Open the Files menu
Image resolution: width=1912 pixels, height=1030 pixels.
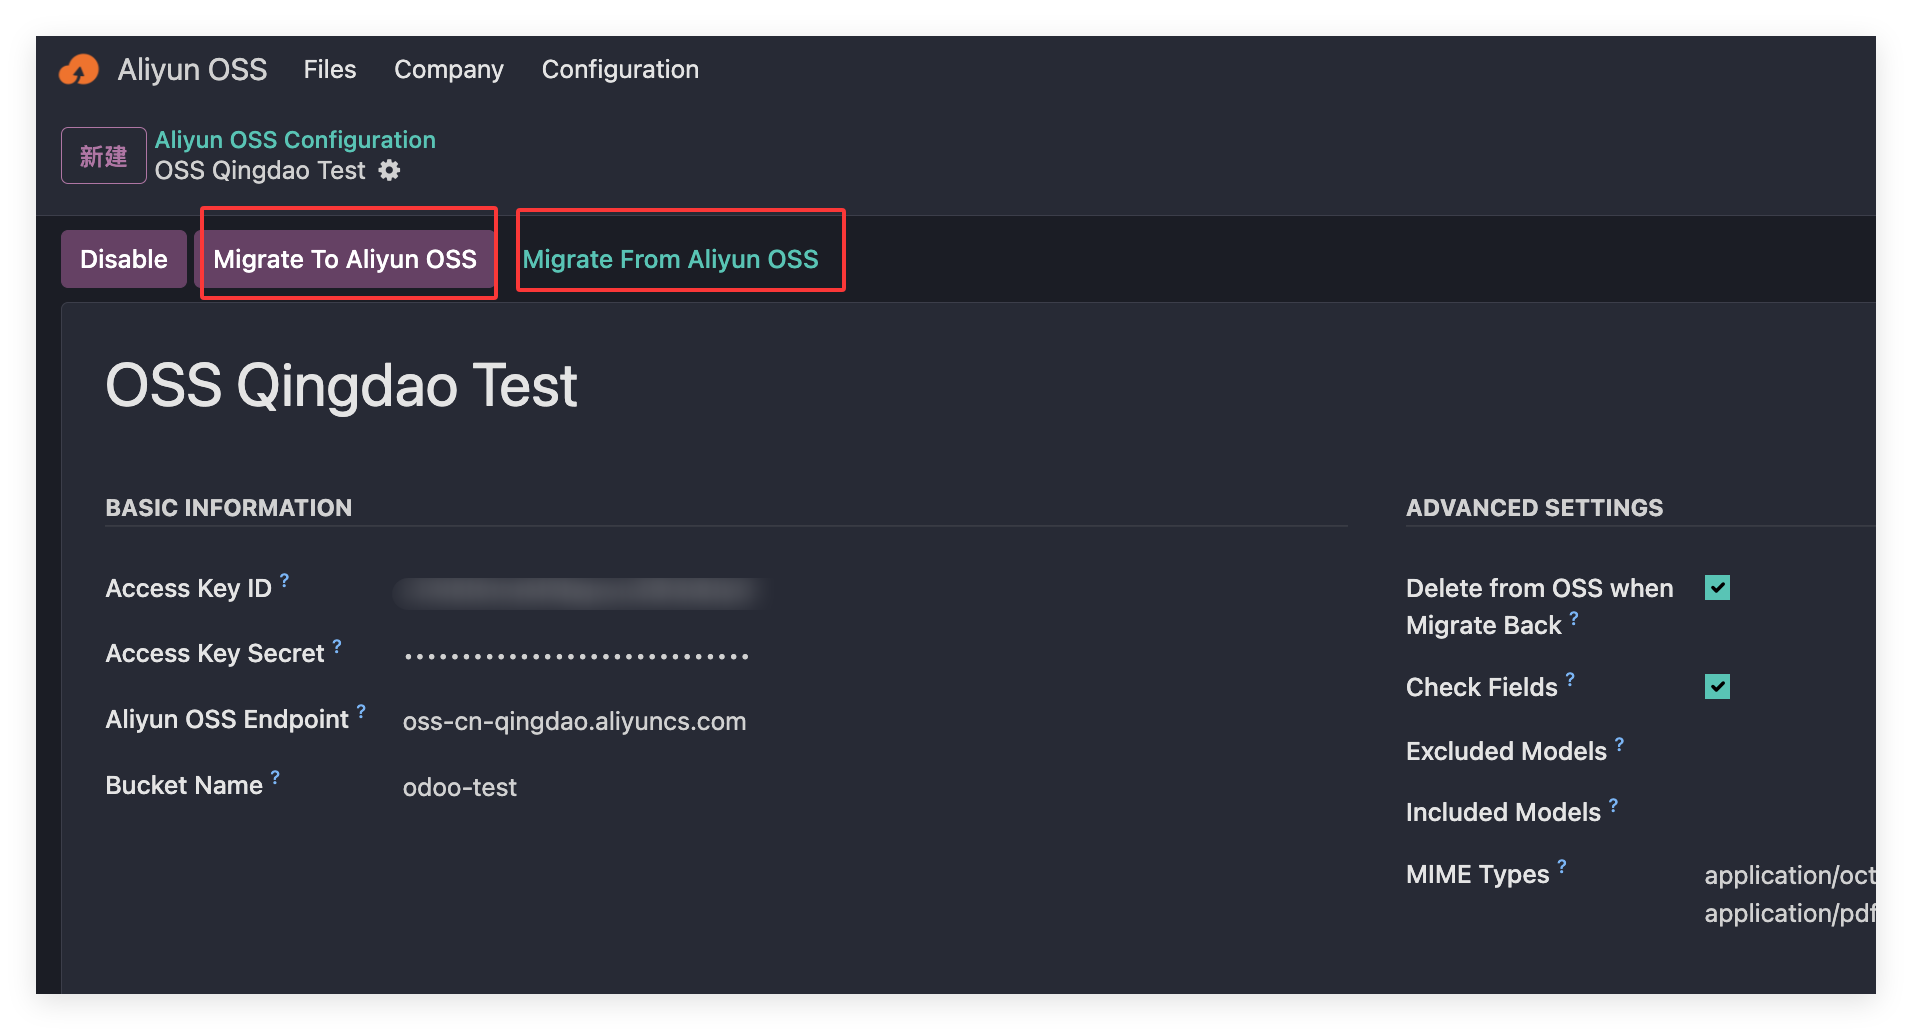[x=330, y=70]
